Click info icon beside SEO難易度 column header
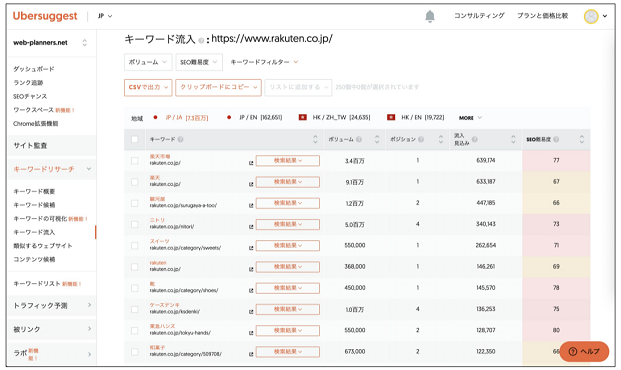Screen dimensions: 621x370 click(556, 139)
